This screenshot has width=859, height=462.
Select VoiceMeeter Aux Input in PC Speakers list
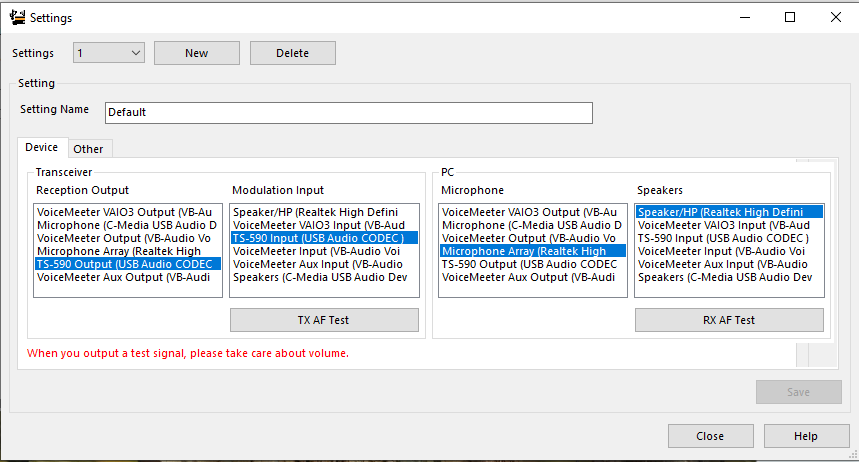tap(729, 264)
